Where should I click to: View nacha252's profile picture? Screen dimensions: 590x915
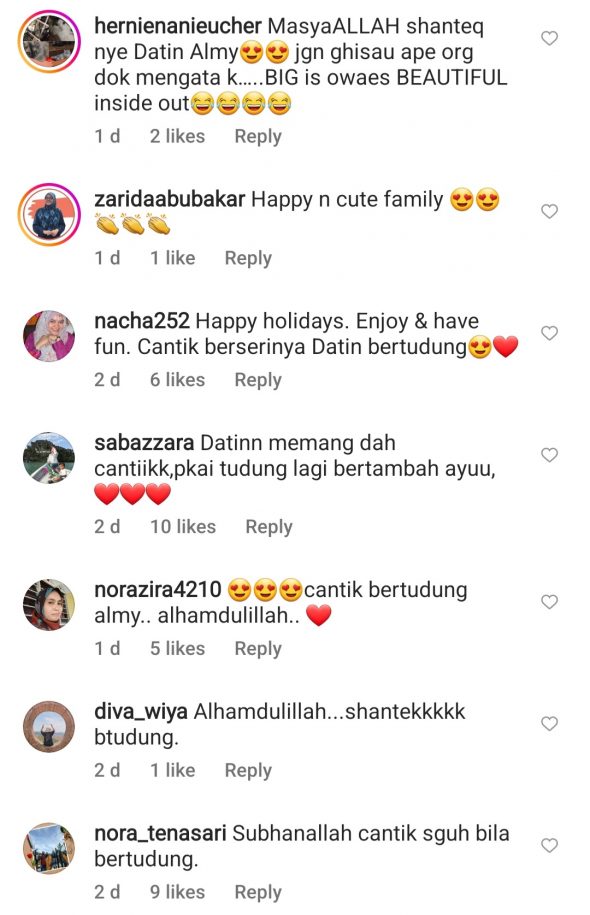click(49, 336)
